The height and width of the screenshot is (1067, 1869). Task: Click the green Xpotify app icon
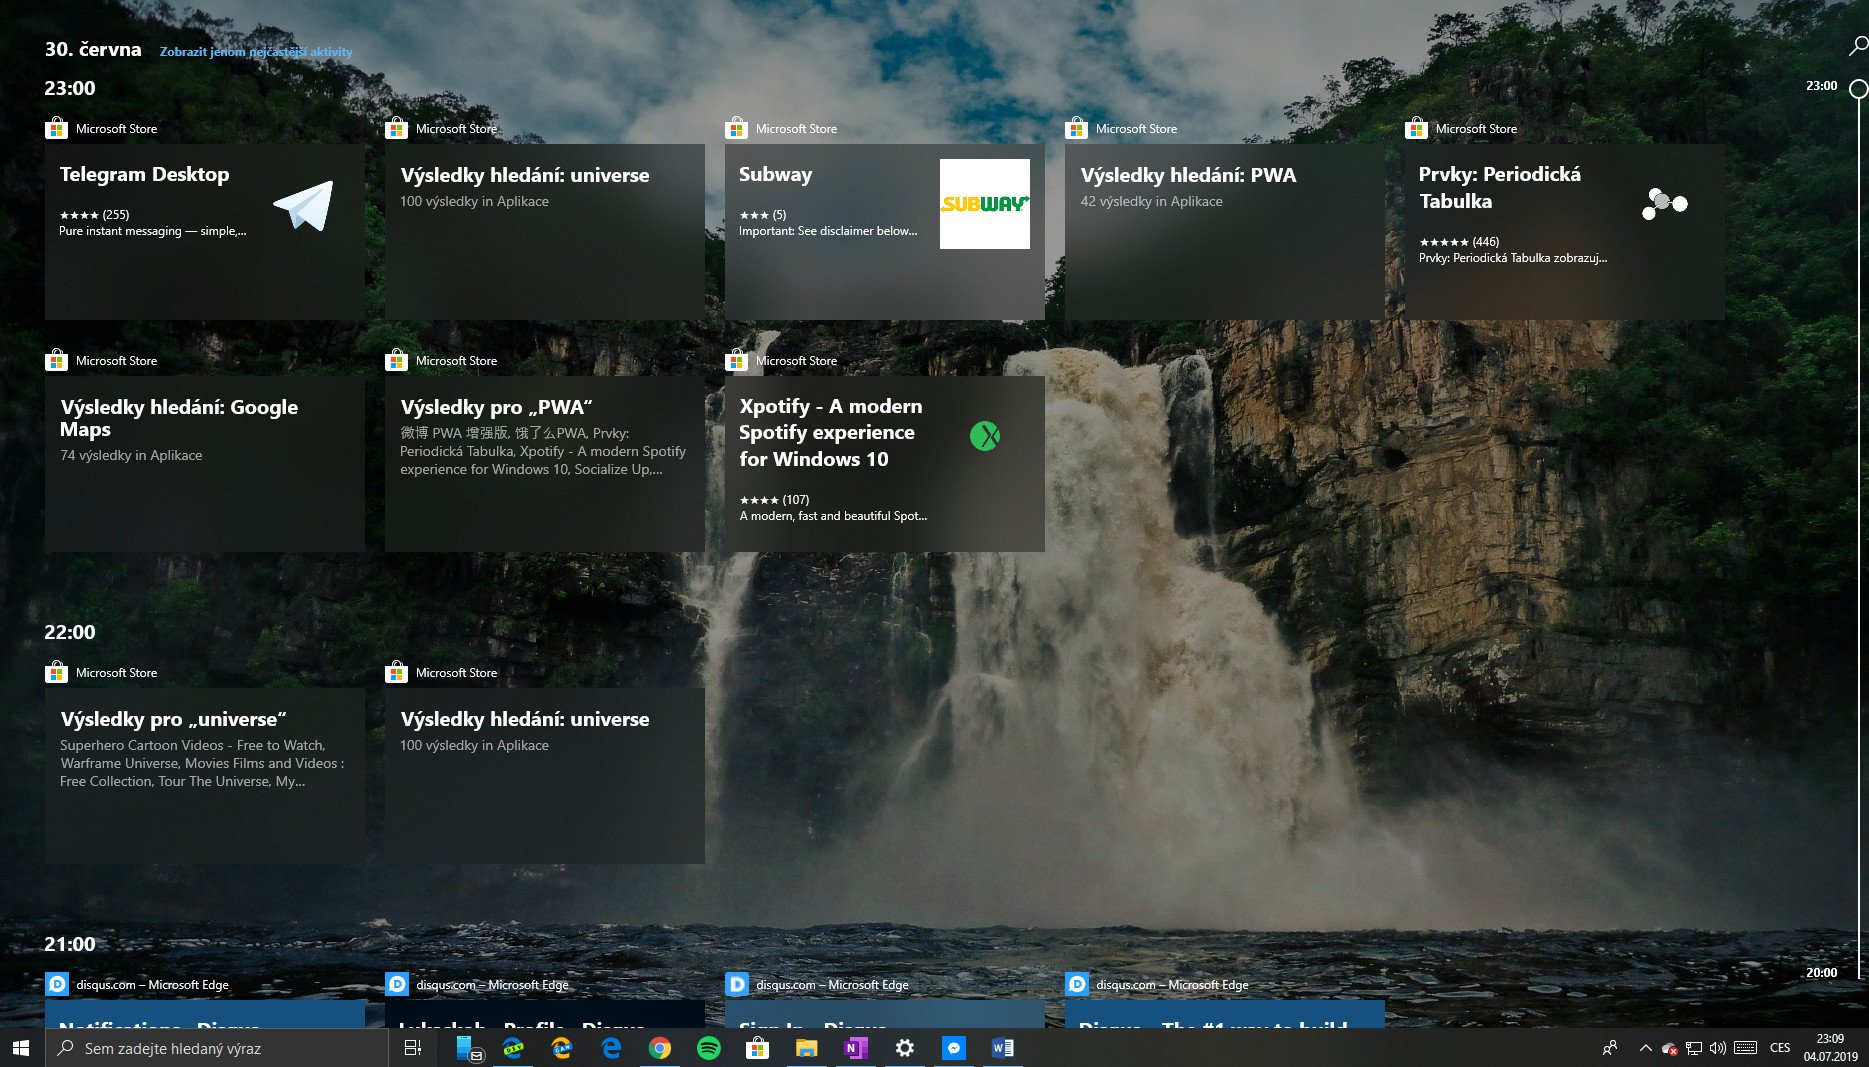point(985,436)
